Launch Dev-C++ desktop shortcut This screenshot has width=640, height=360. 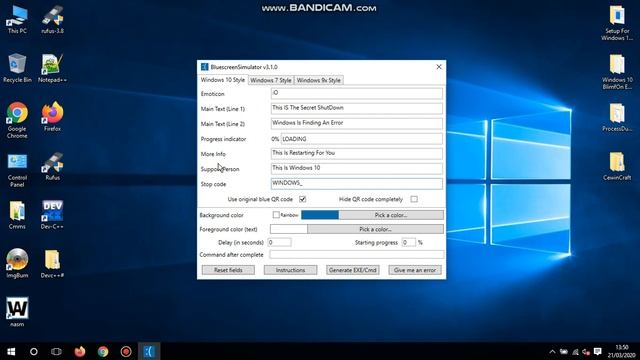[x=52, y=215]
